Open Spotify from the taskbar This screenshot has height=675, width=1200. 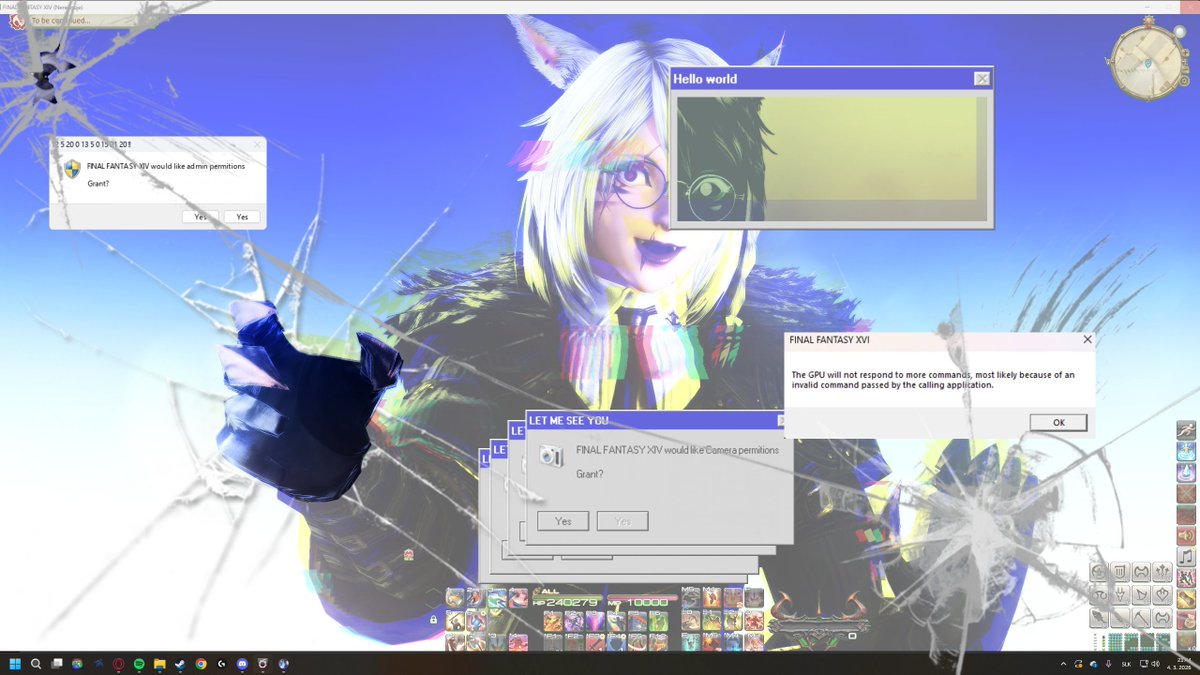pyautogui.click(x=138, y=663)
